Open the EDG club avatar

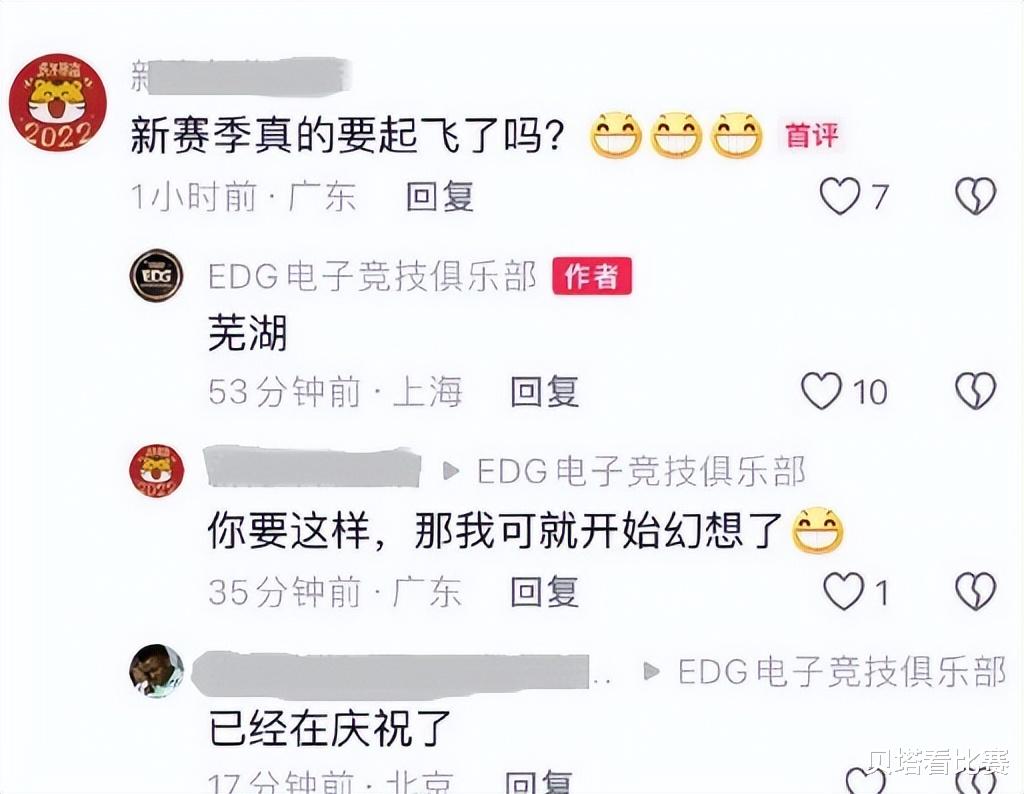156,276
